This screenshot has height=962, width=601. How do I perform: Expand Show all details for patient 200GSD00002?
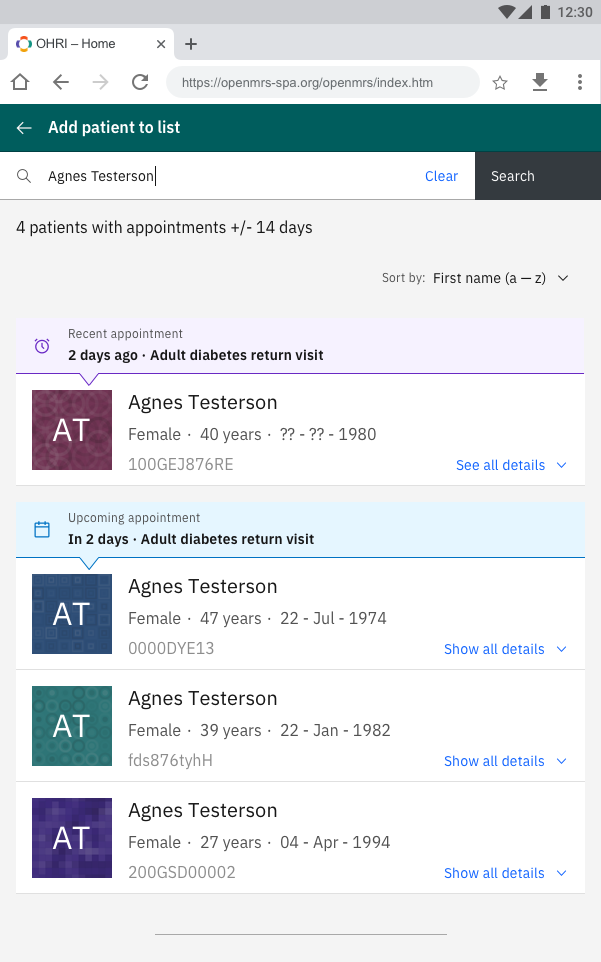pyautogui.click(x=504, y=873)
